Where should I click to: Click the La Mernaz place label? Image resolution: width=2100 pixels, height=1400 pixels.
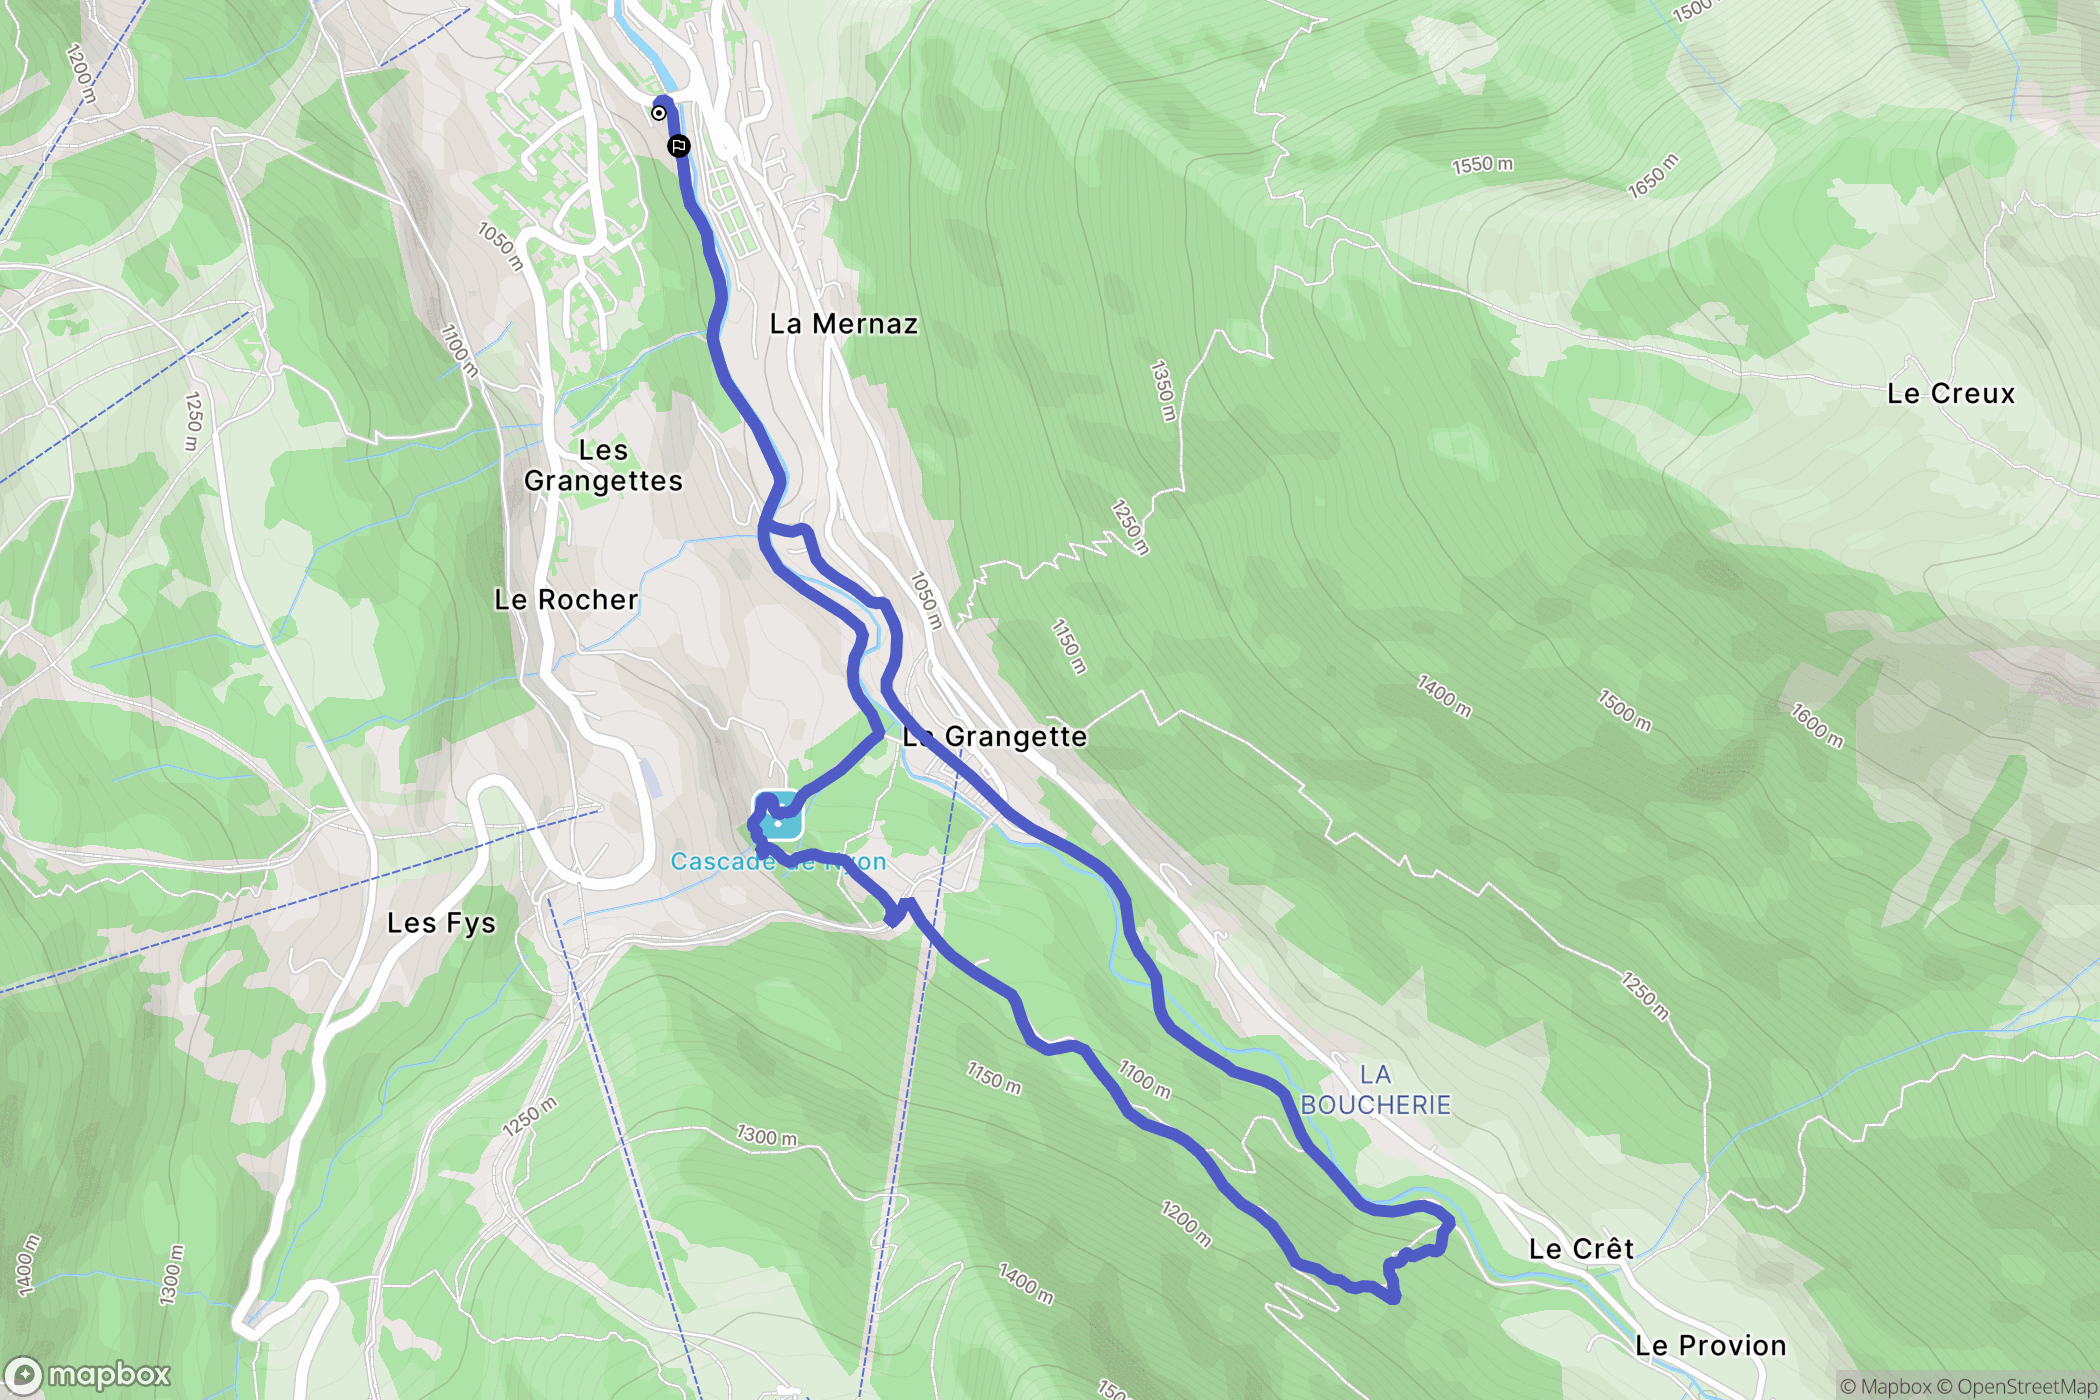click(x=843, y=324)
